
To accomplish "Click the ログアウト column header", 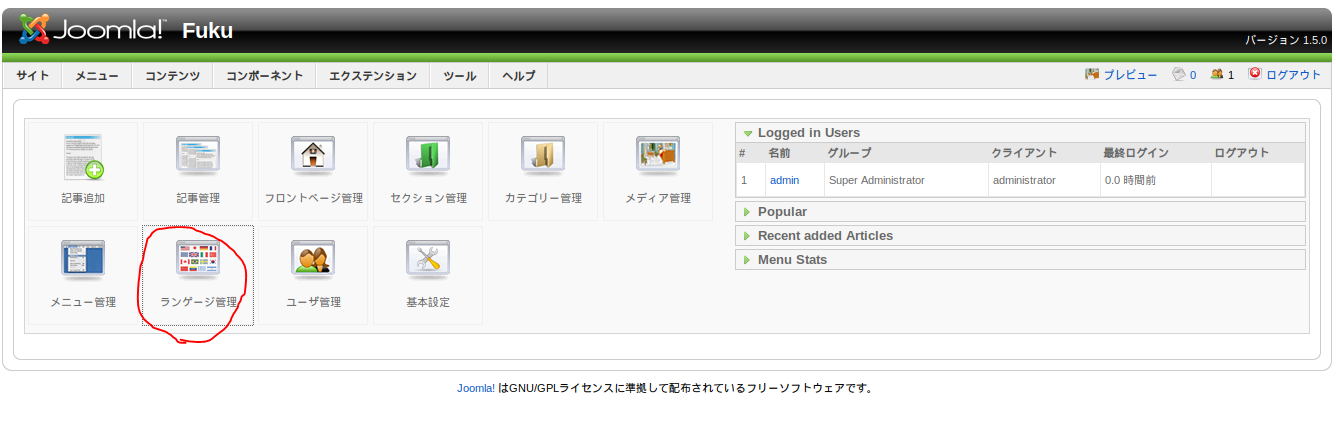I will tap(1242, 153).
